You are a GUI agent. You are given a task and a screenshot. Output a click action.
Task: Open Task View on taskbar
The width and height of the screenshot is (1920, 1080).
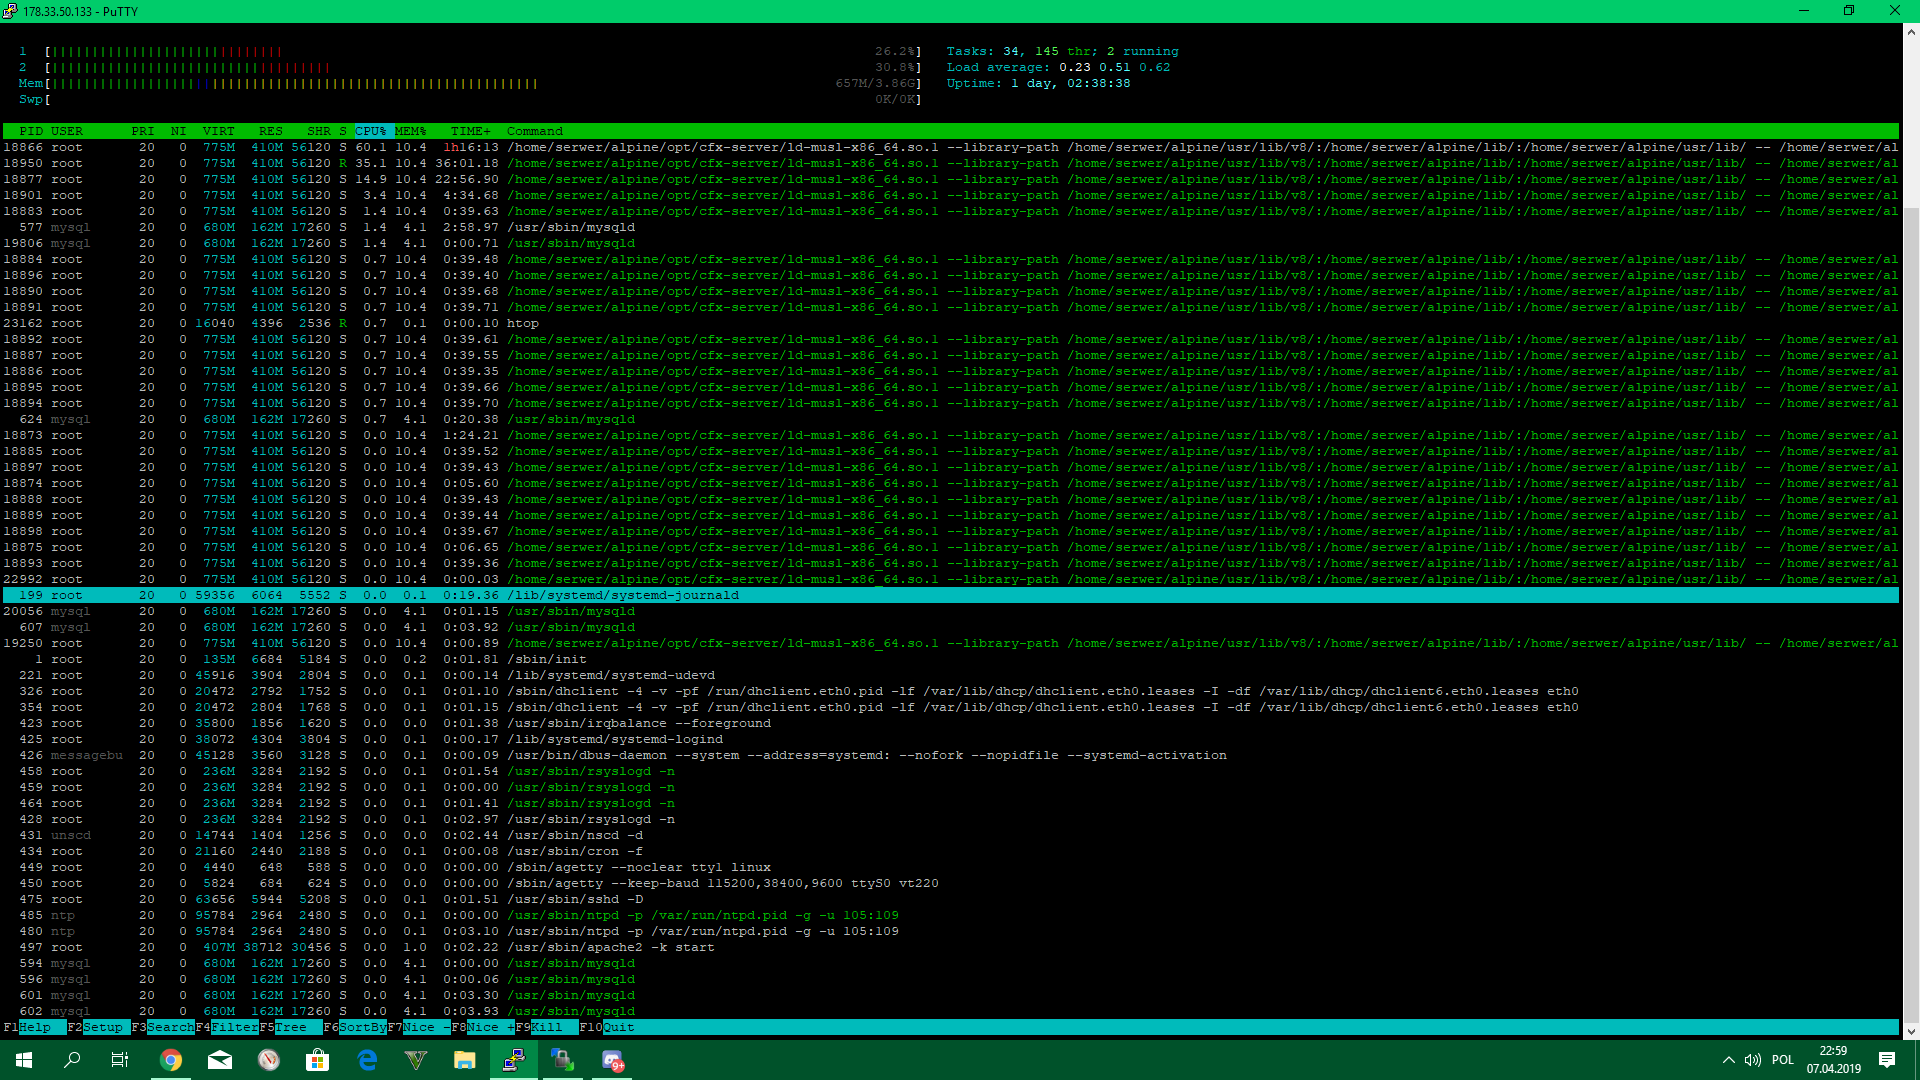120,1060
